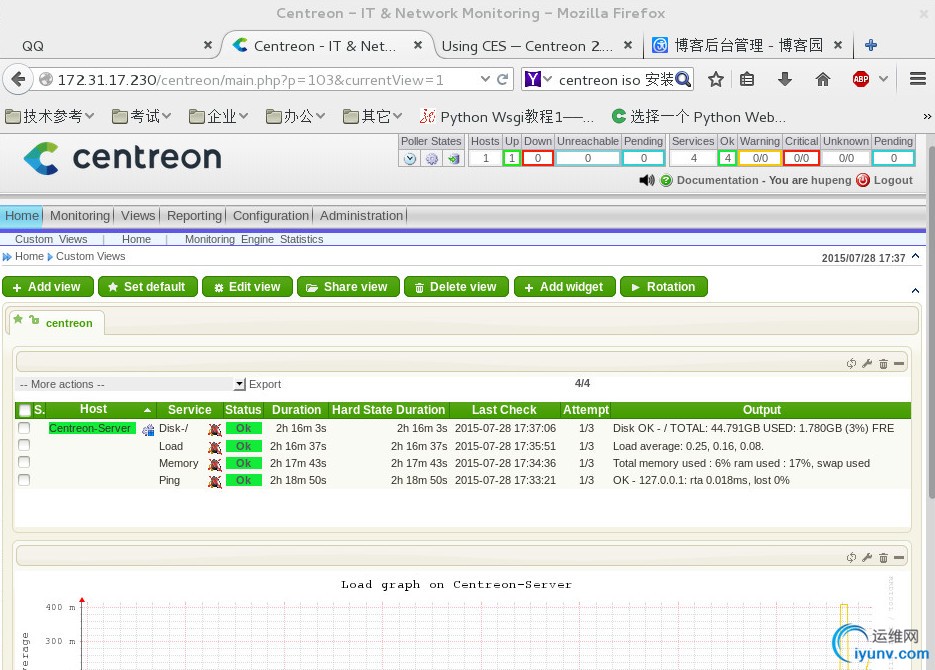Image resolution: width=935 pixels, height=670 pixels.
Task: Go to Firefox home page icon
Action: (823, 79)
